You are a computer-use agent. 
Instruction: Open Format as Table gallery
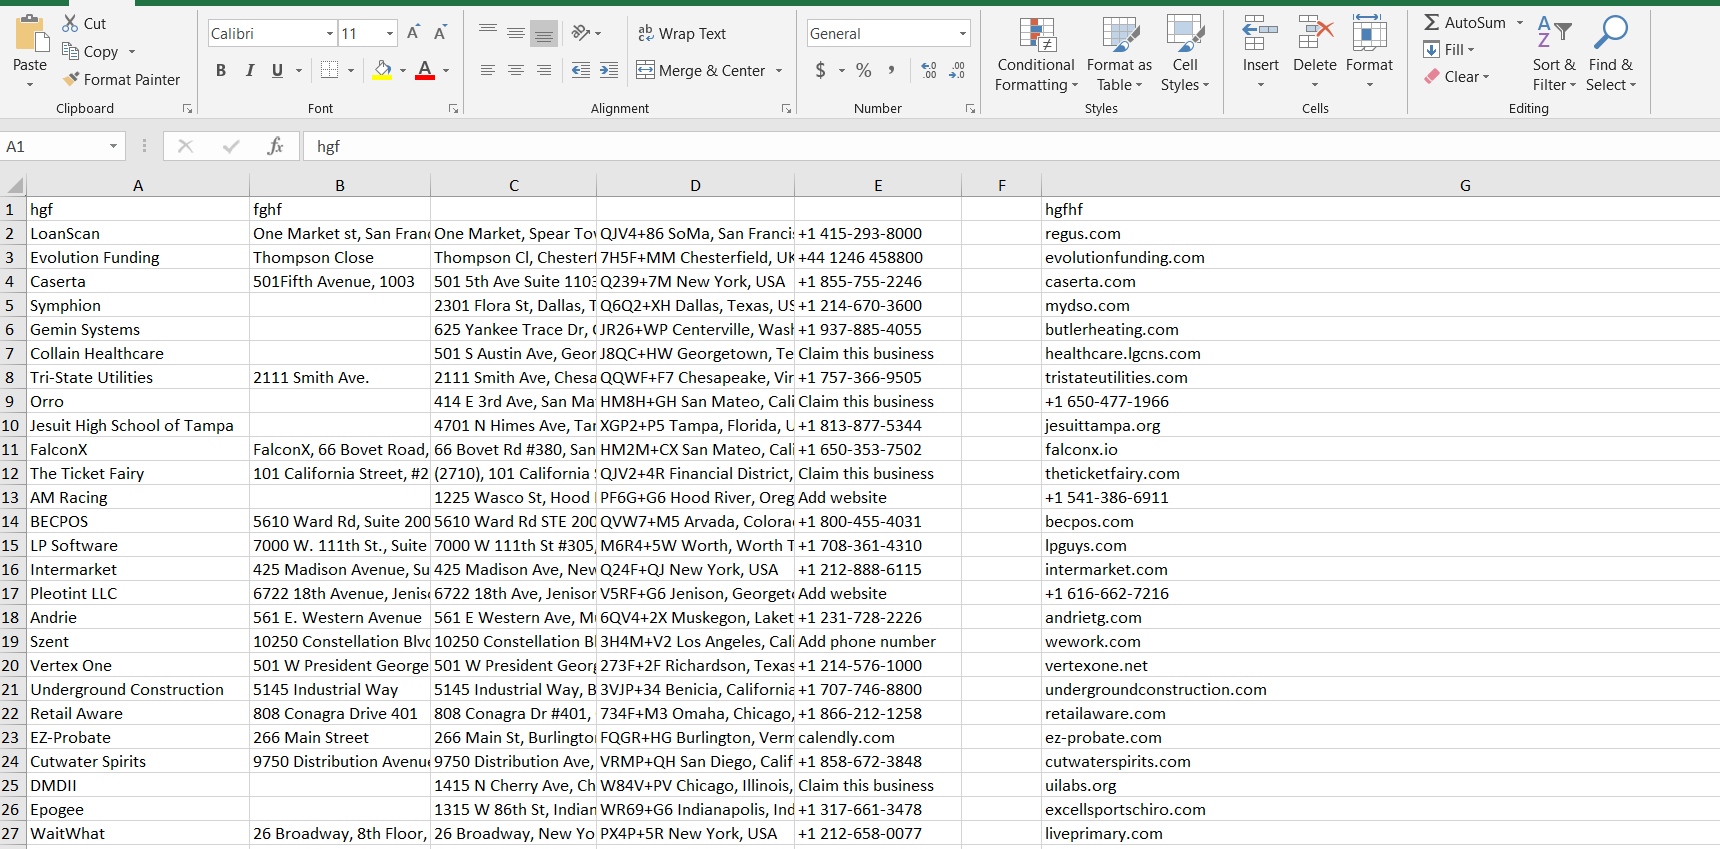(1119, 54)
